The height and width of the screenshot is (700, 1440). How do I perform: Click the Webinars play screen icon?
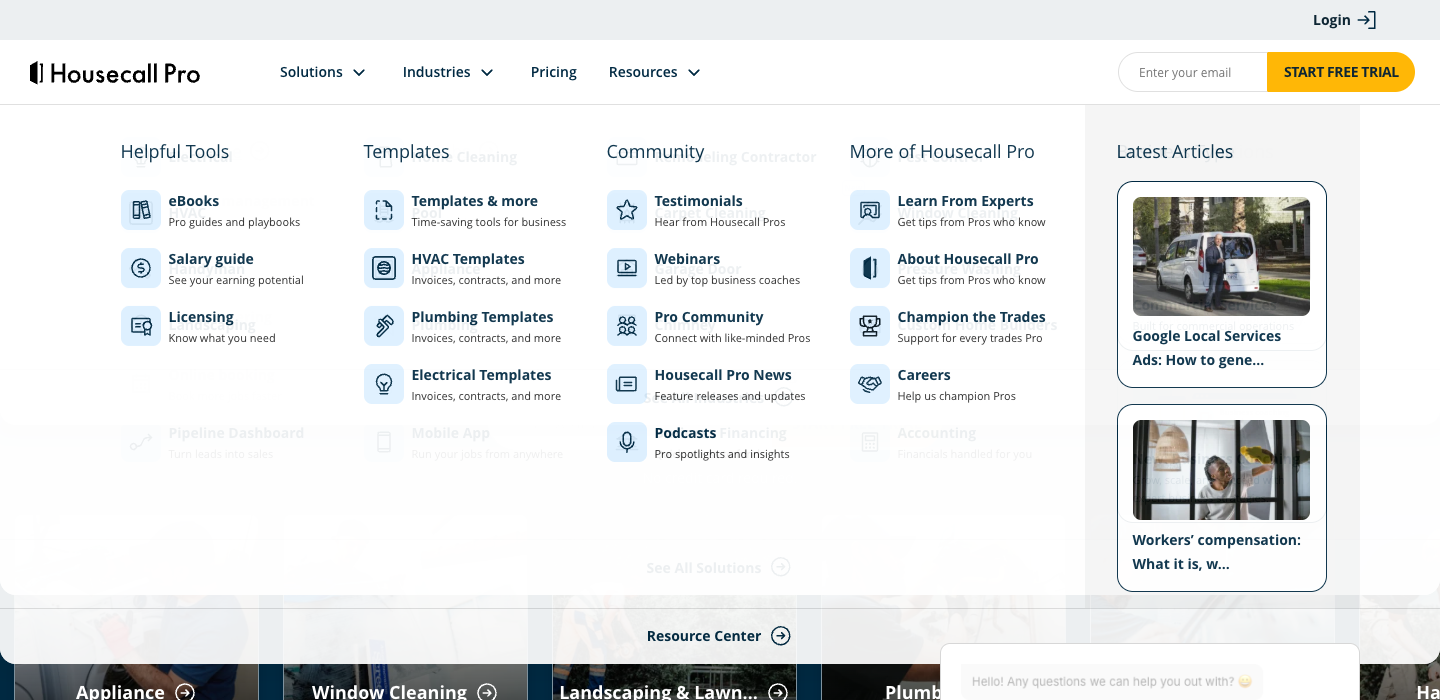point(627,268)
